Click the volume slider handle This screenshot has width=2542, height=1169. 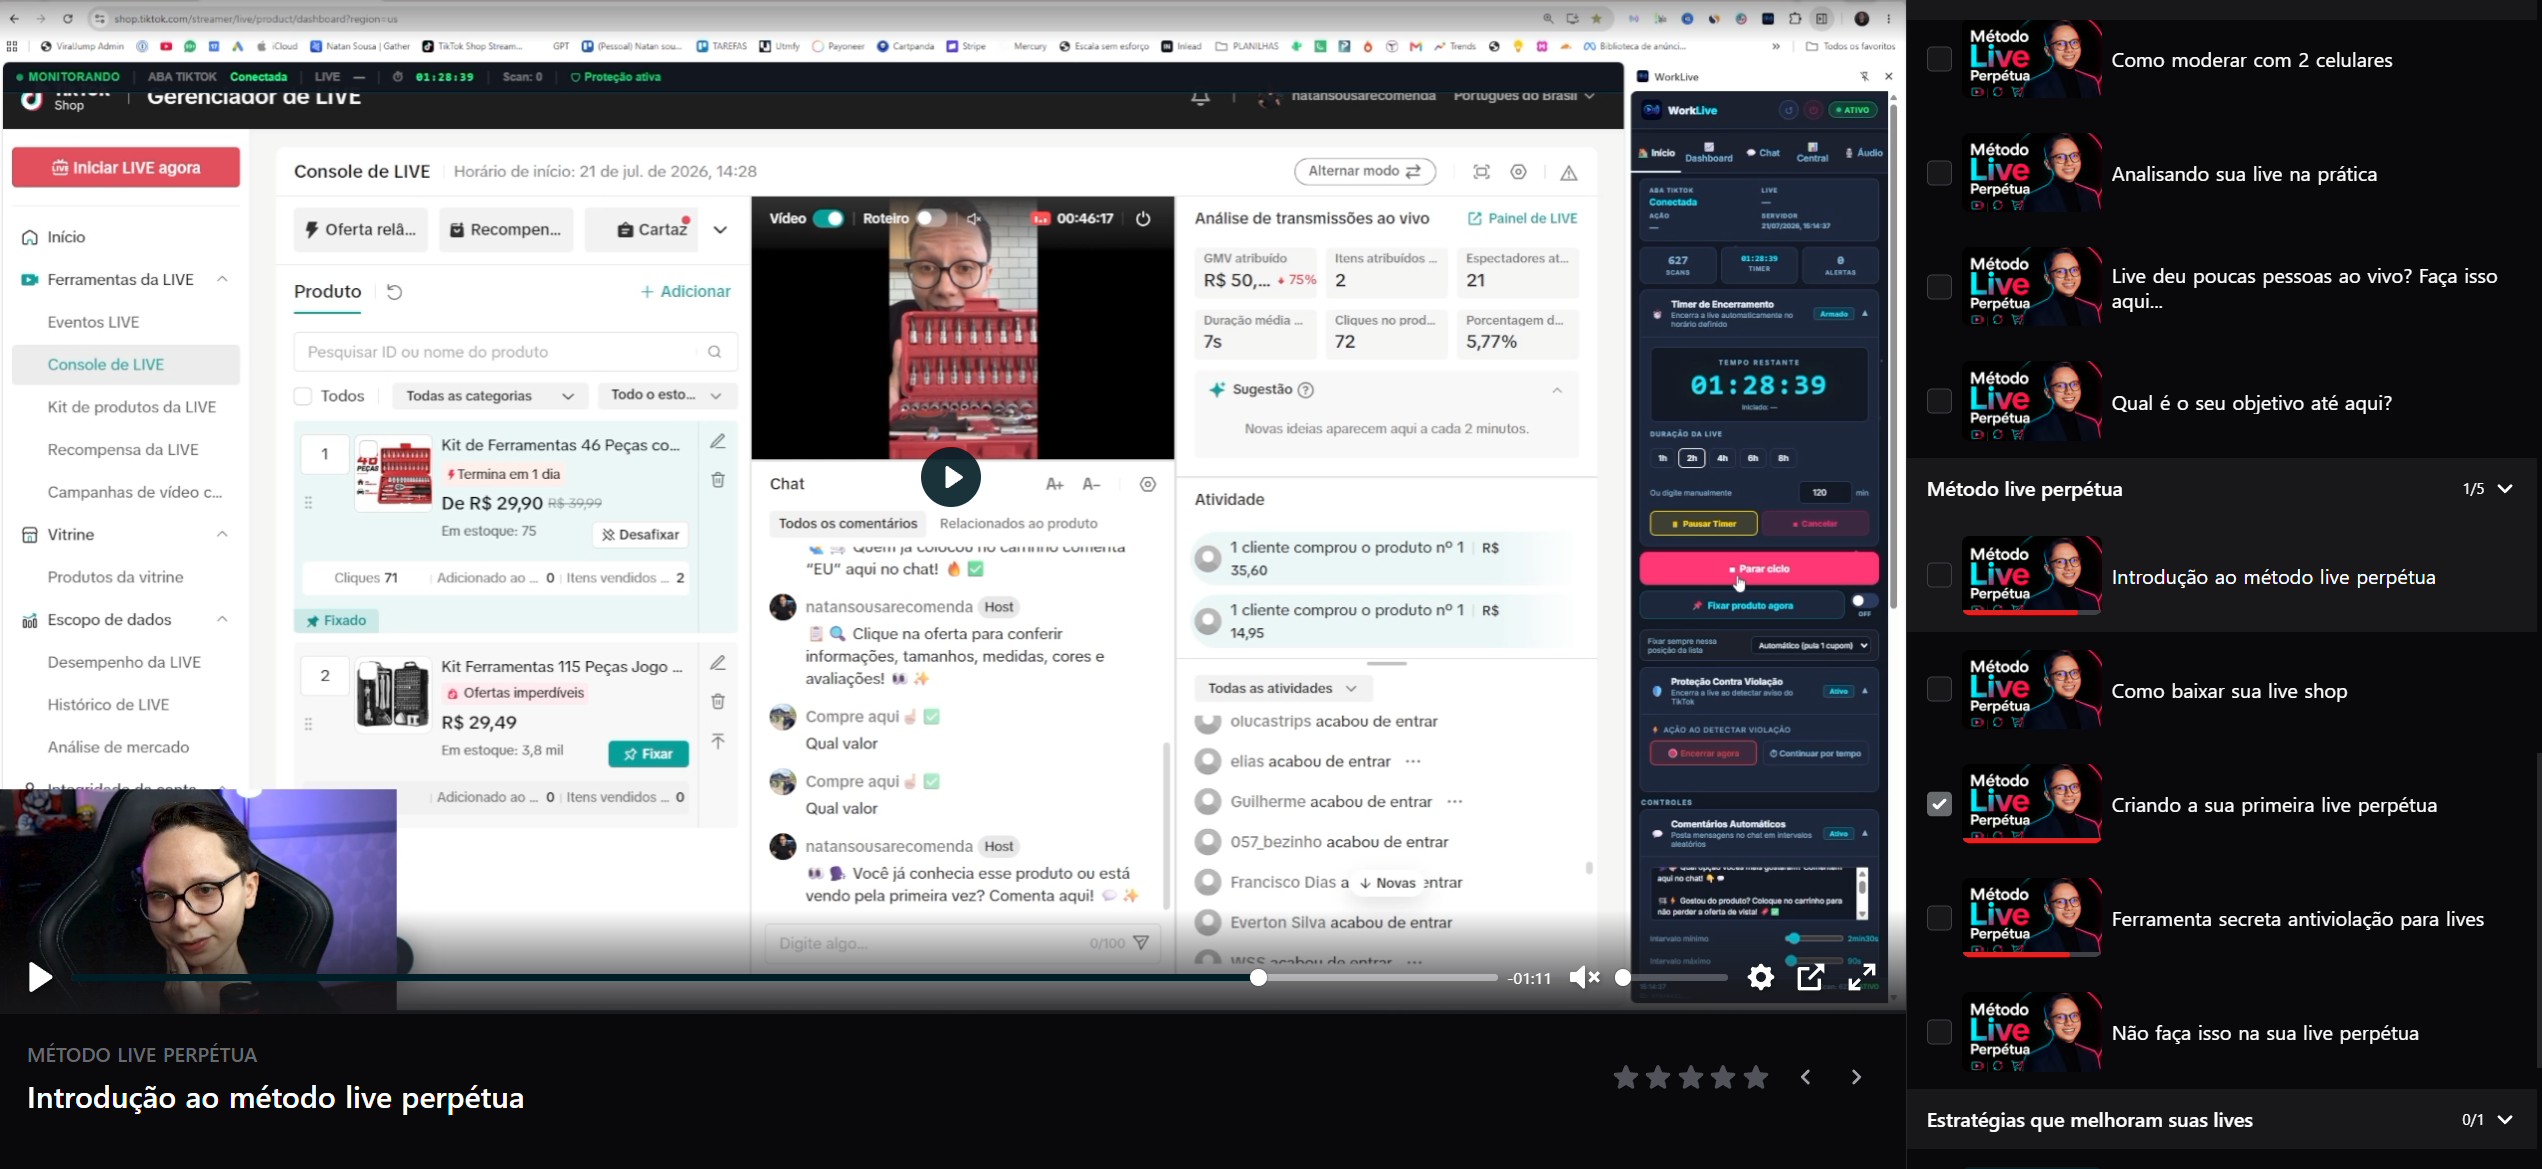[x=1623, y=977]
